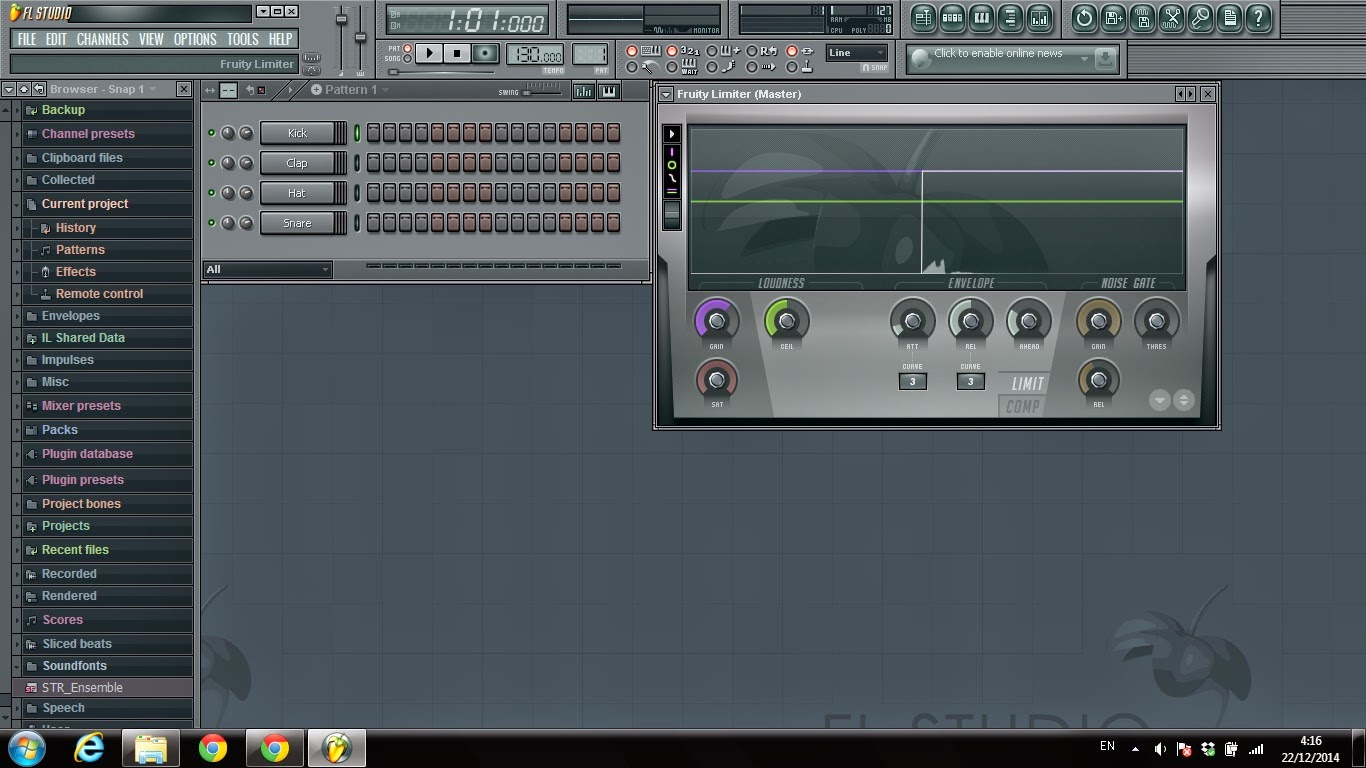
Task: Click the ATT curve value box
Action: coord(912,381)
